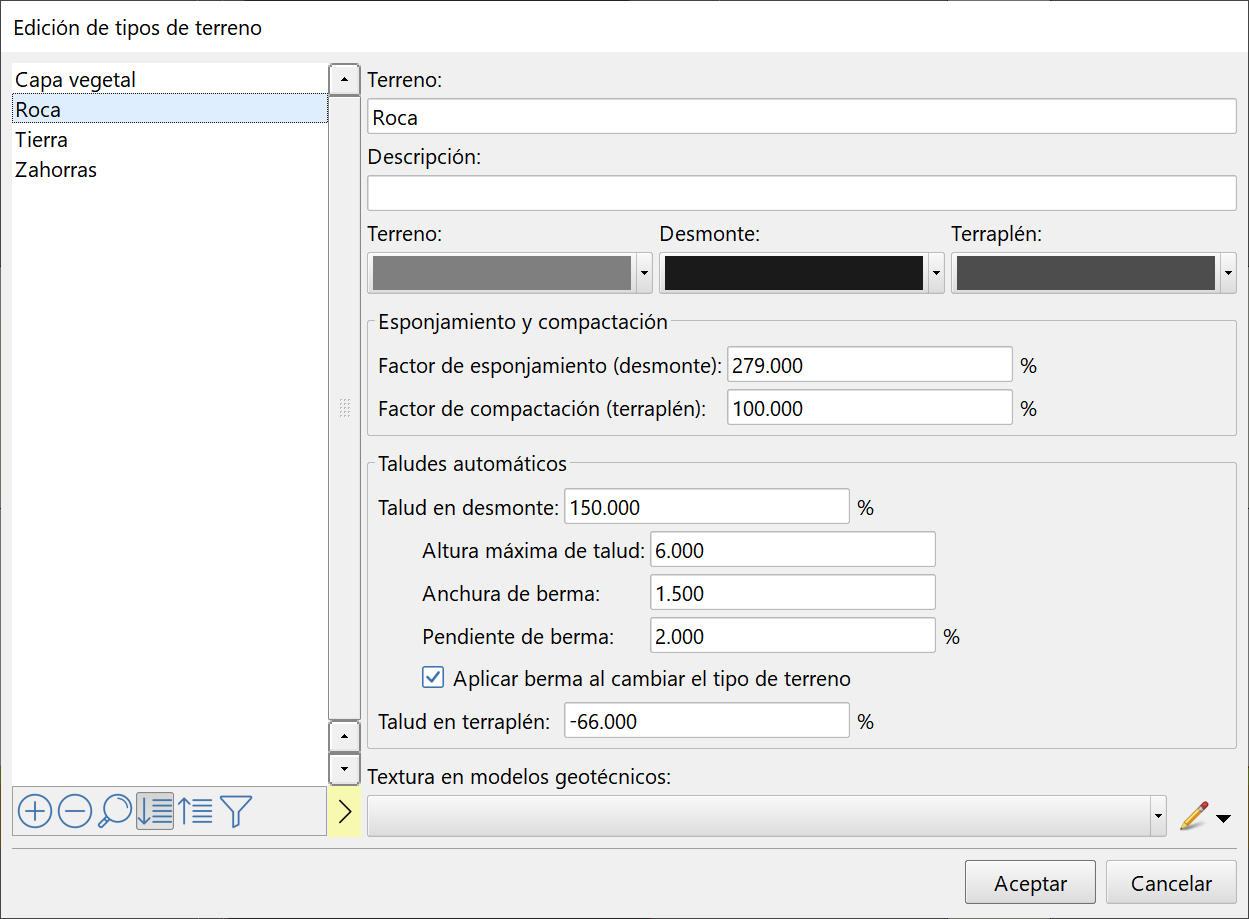Click the scroll up arrow atop the list
This screenshot has width=1249, height=919.
coord(344,79)
